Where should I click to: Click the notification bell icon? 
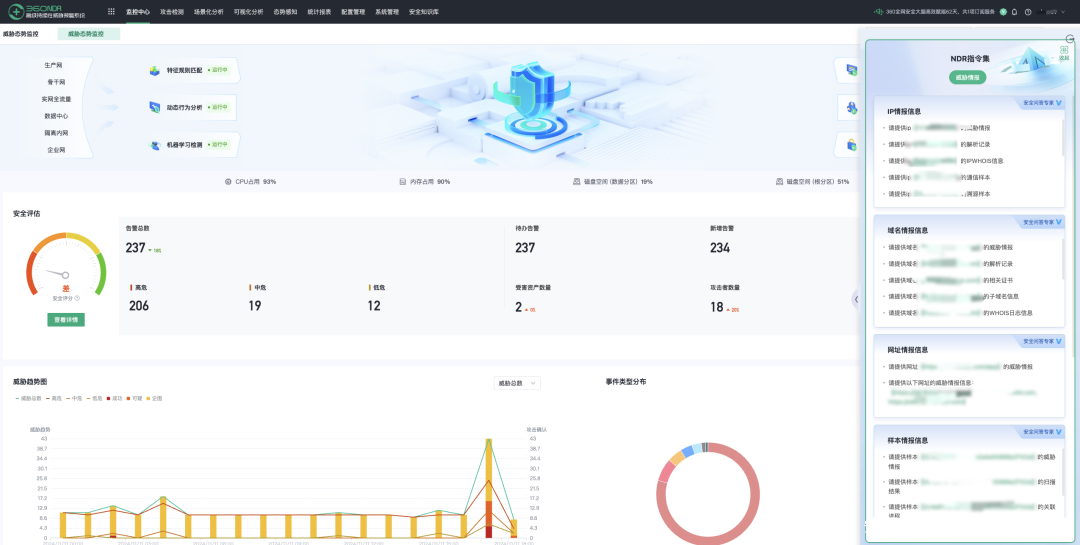(1014, 12)
